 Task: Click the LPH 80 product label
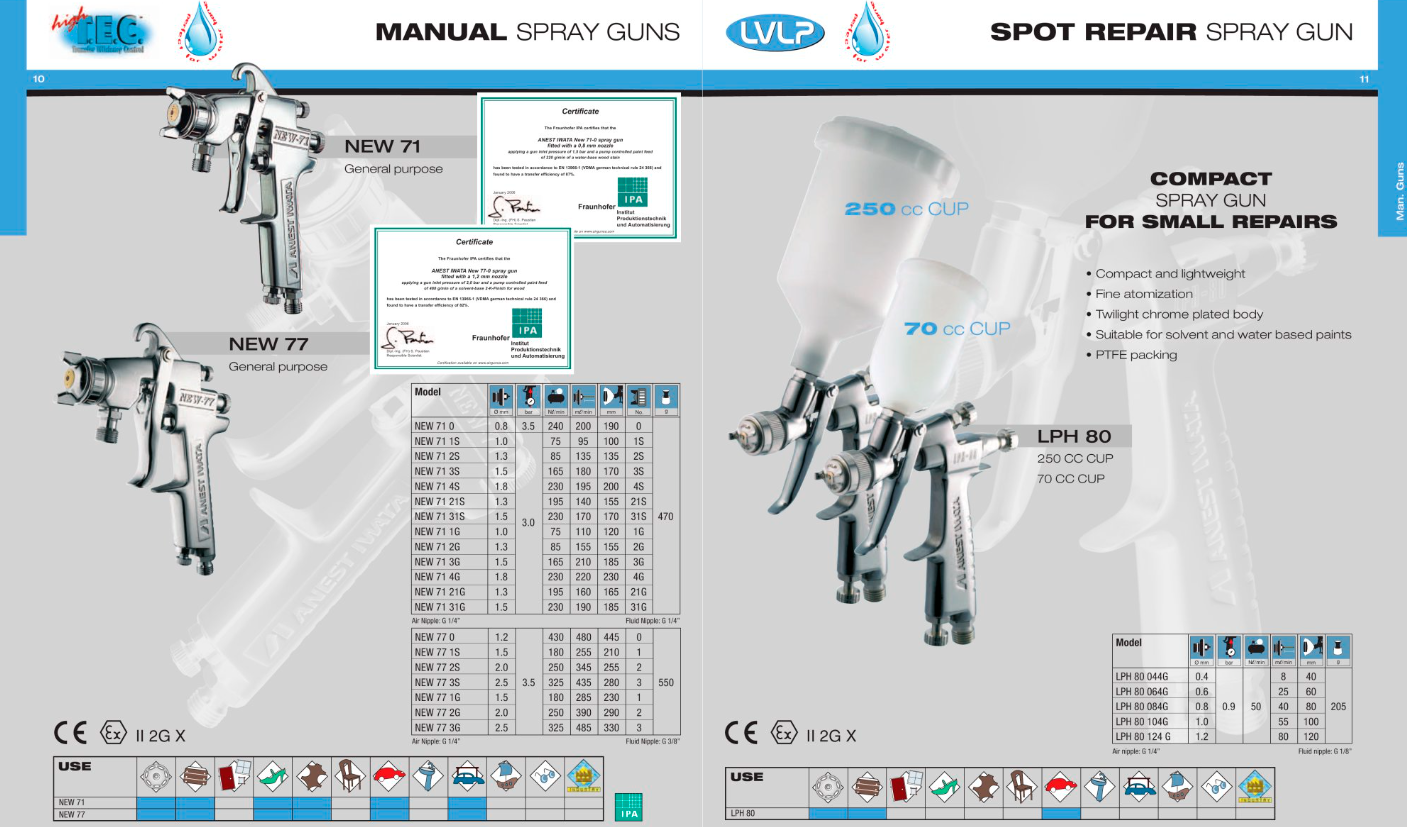pos(1074,437)
